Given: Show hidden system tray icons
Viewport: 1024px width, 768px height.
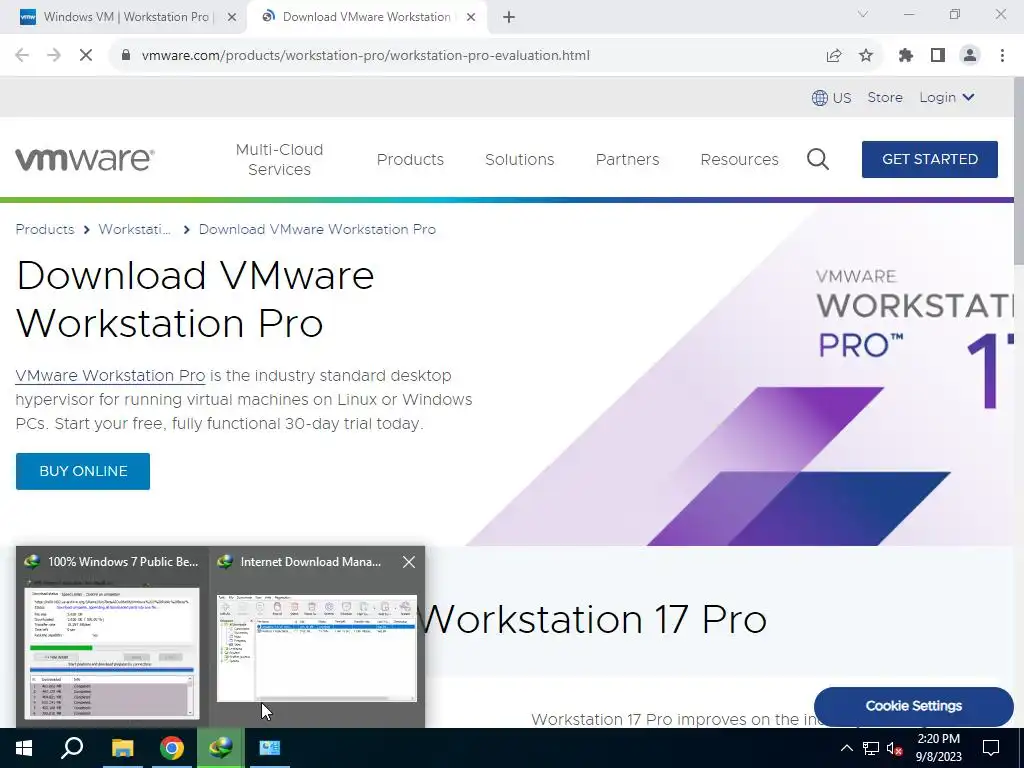Looking at the screenshot, I should coord(846,748).
